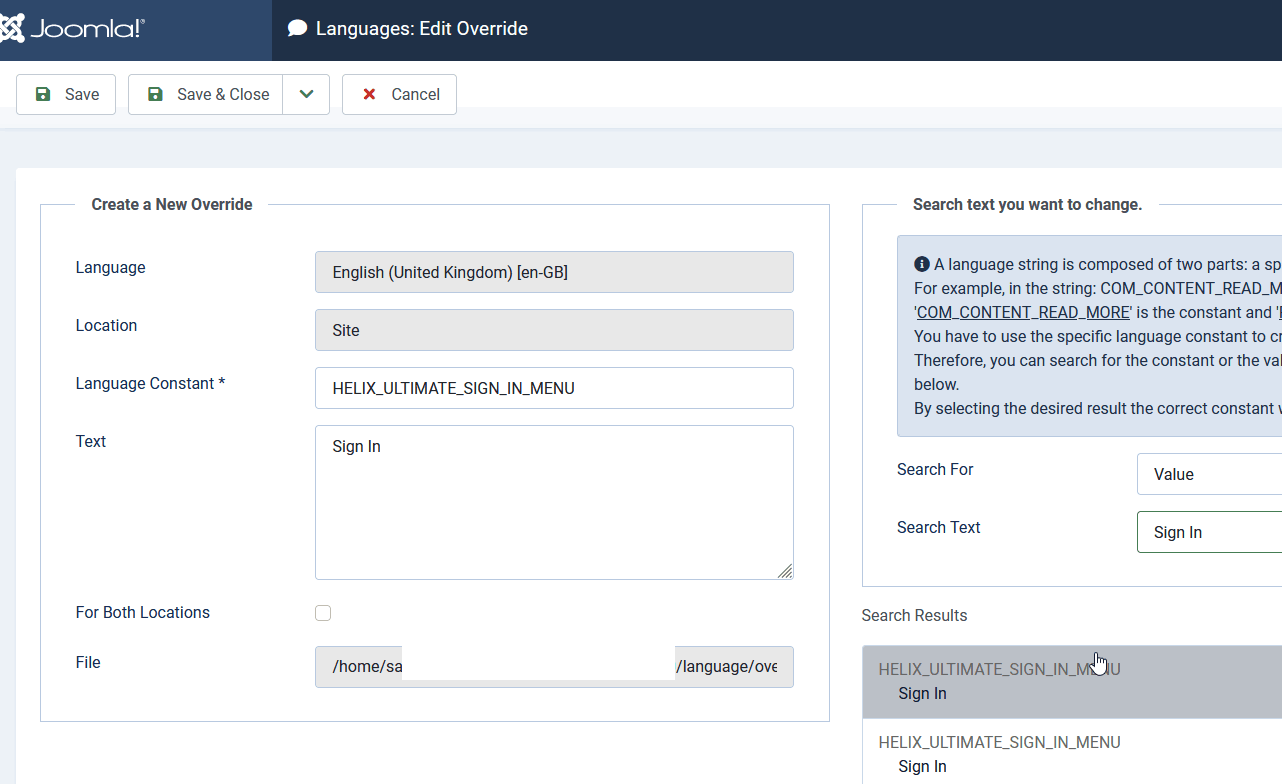Click the Joomla logo icon
Screen dimensions: 1282x784
point(12,28)
